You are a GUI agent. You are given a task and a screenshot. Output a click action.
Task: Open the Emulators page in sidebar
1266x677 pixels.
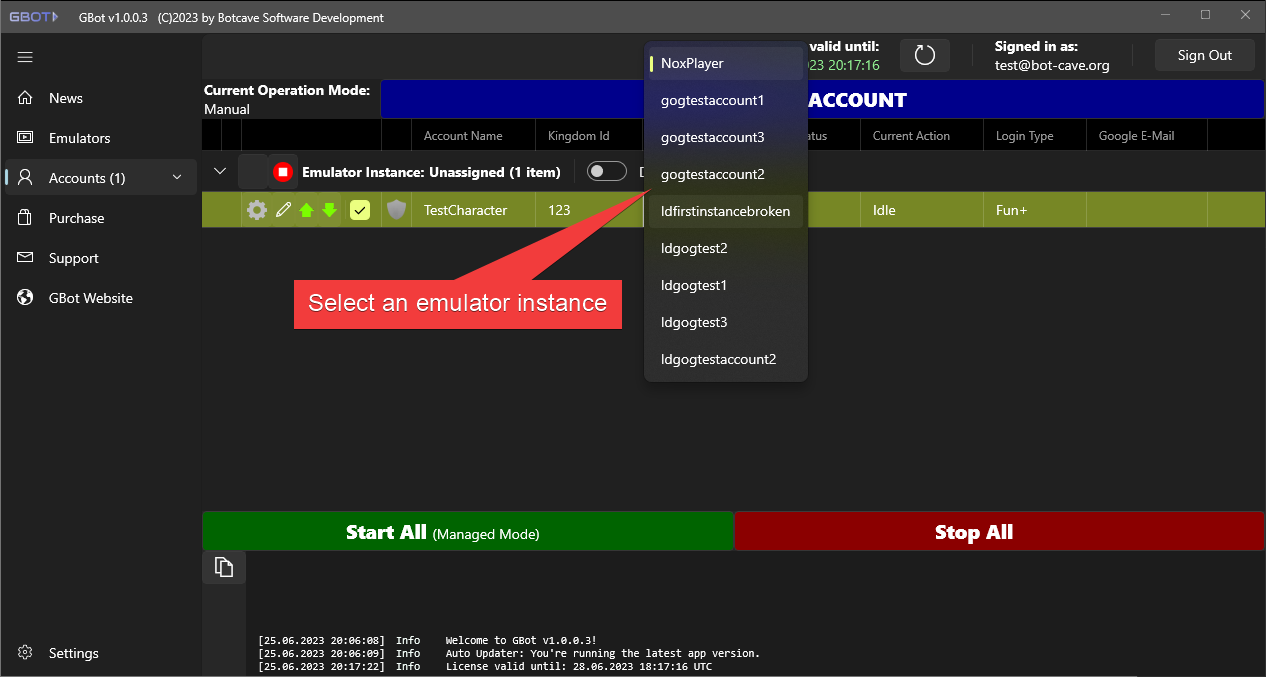pos(79,138)
